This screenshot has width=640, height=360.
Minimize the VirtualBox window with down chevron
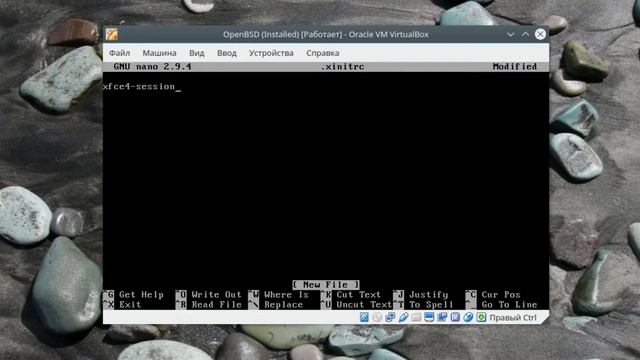[x=510, y=34]
